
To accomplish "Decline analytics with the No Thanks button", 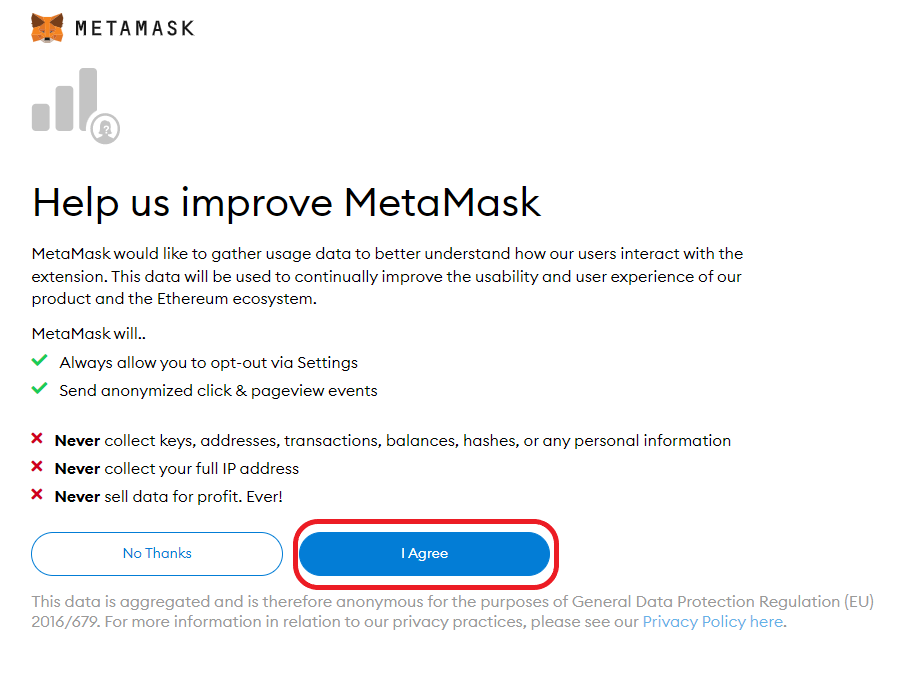I will click(x=157, y=554).
